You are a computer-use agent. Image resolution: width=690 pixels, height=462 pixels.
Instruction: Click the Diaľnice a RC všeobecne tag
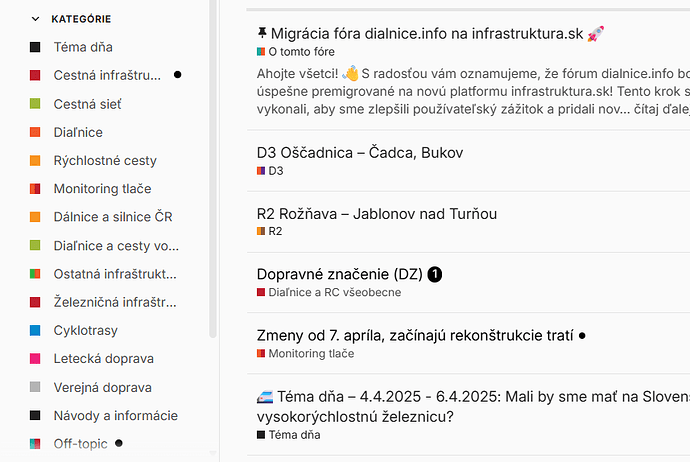pos(329,292)
